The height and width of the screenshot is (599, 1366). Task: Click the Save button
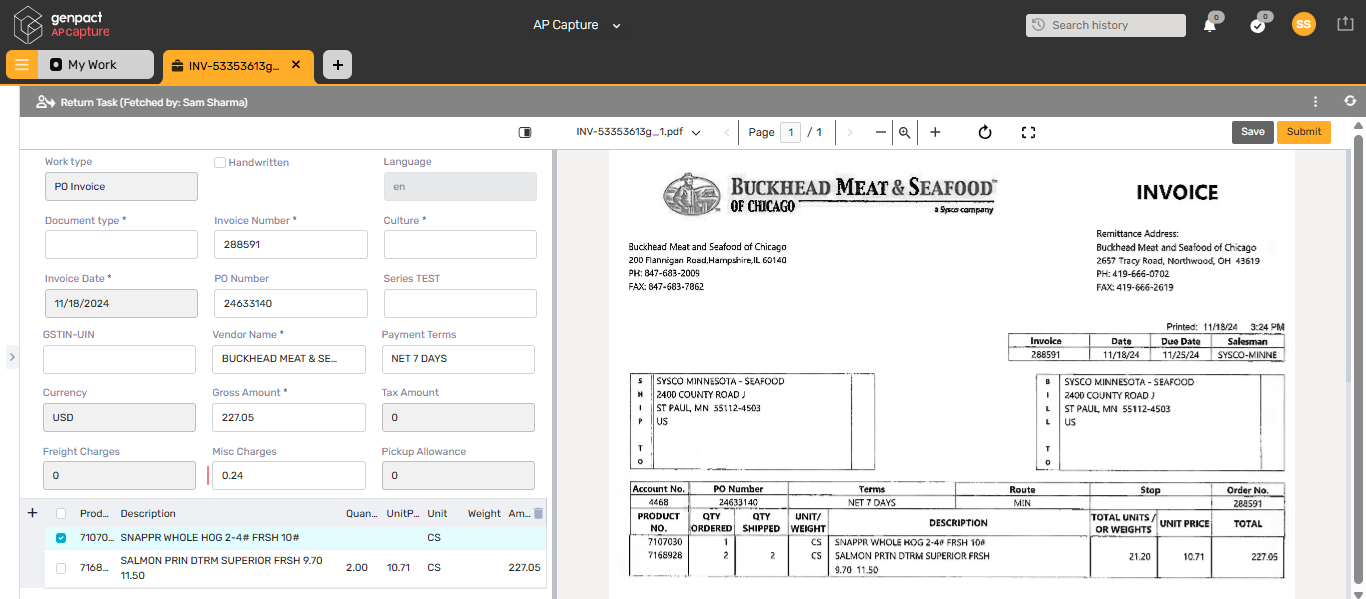1253,132
